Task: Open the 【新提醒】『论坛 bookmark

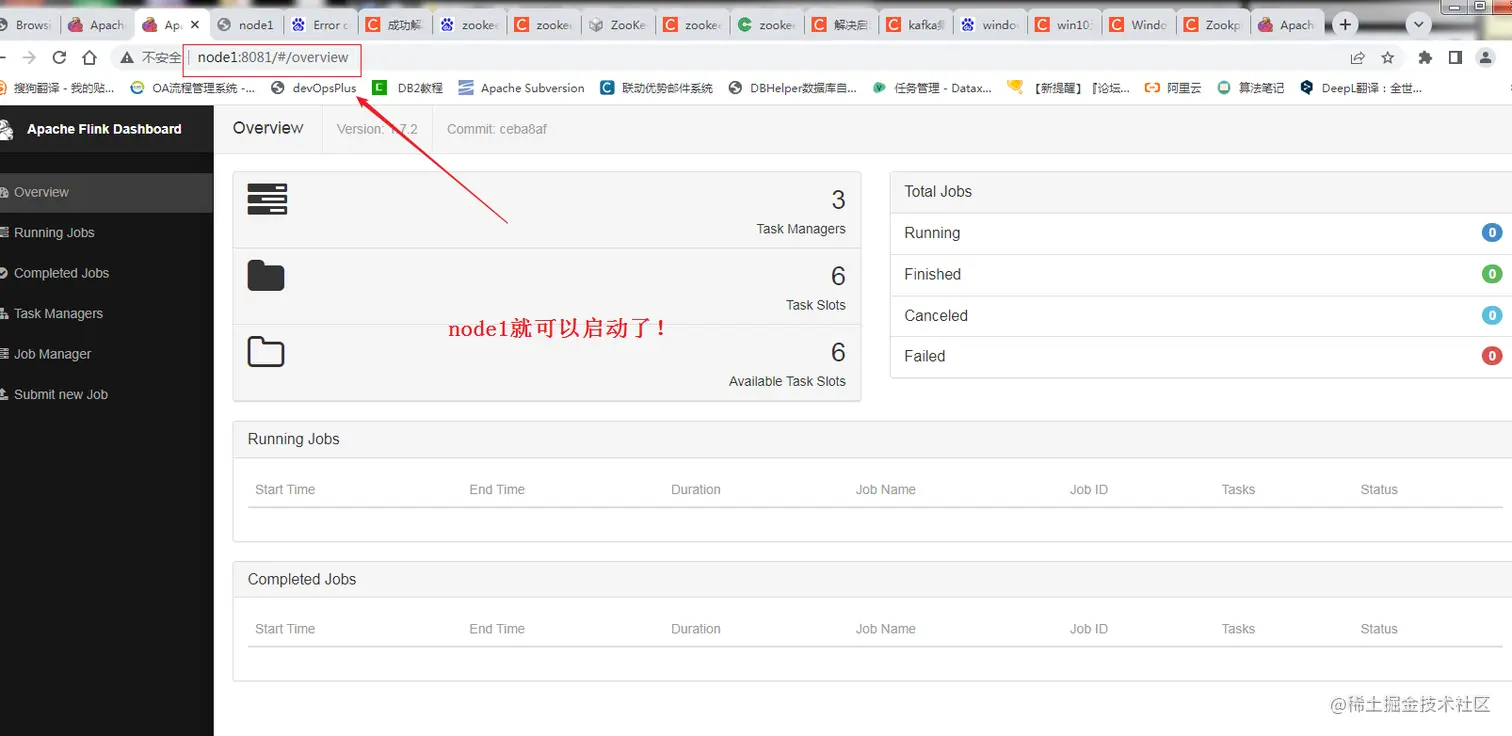Action: tap(1068, 88)
